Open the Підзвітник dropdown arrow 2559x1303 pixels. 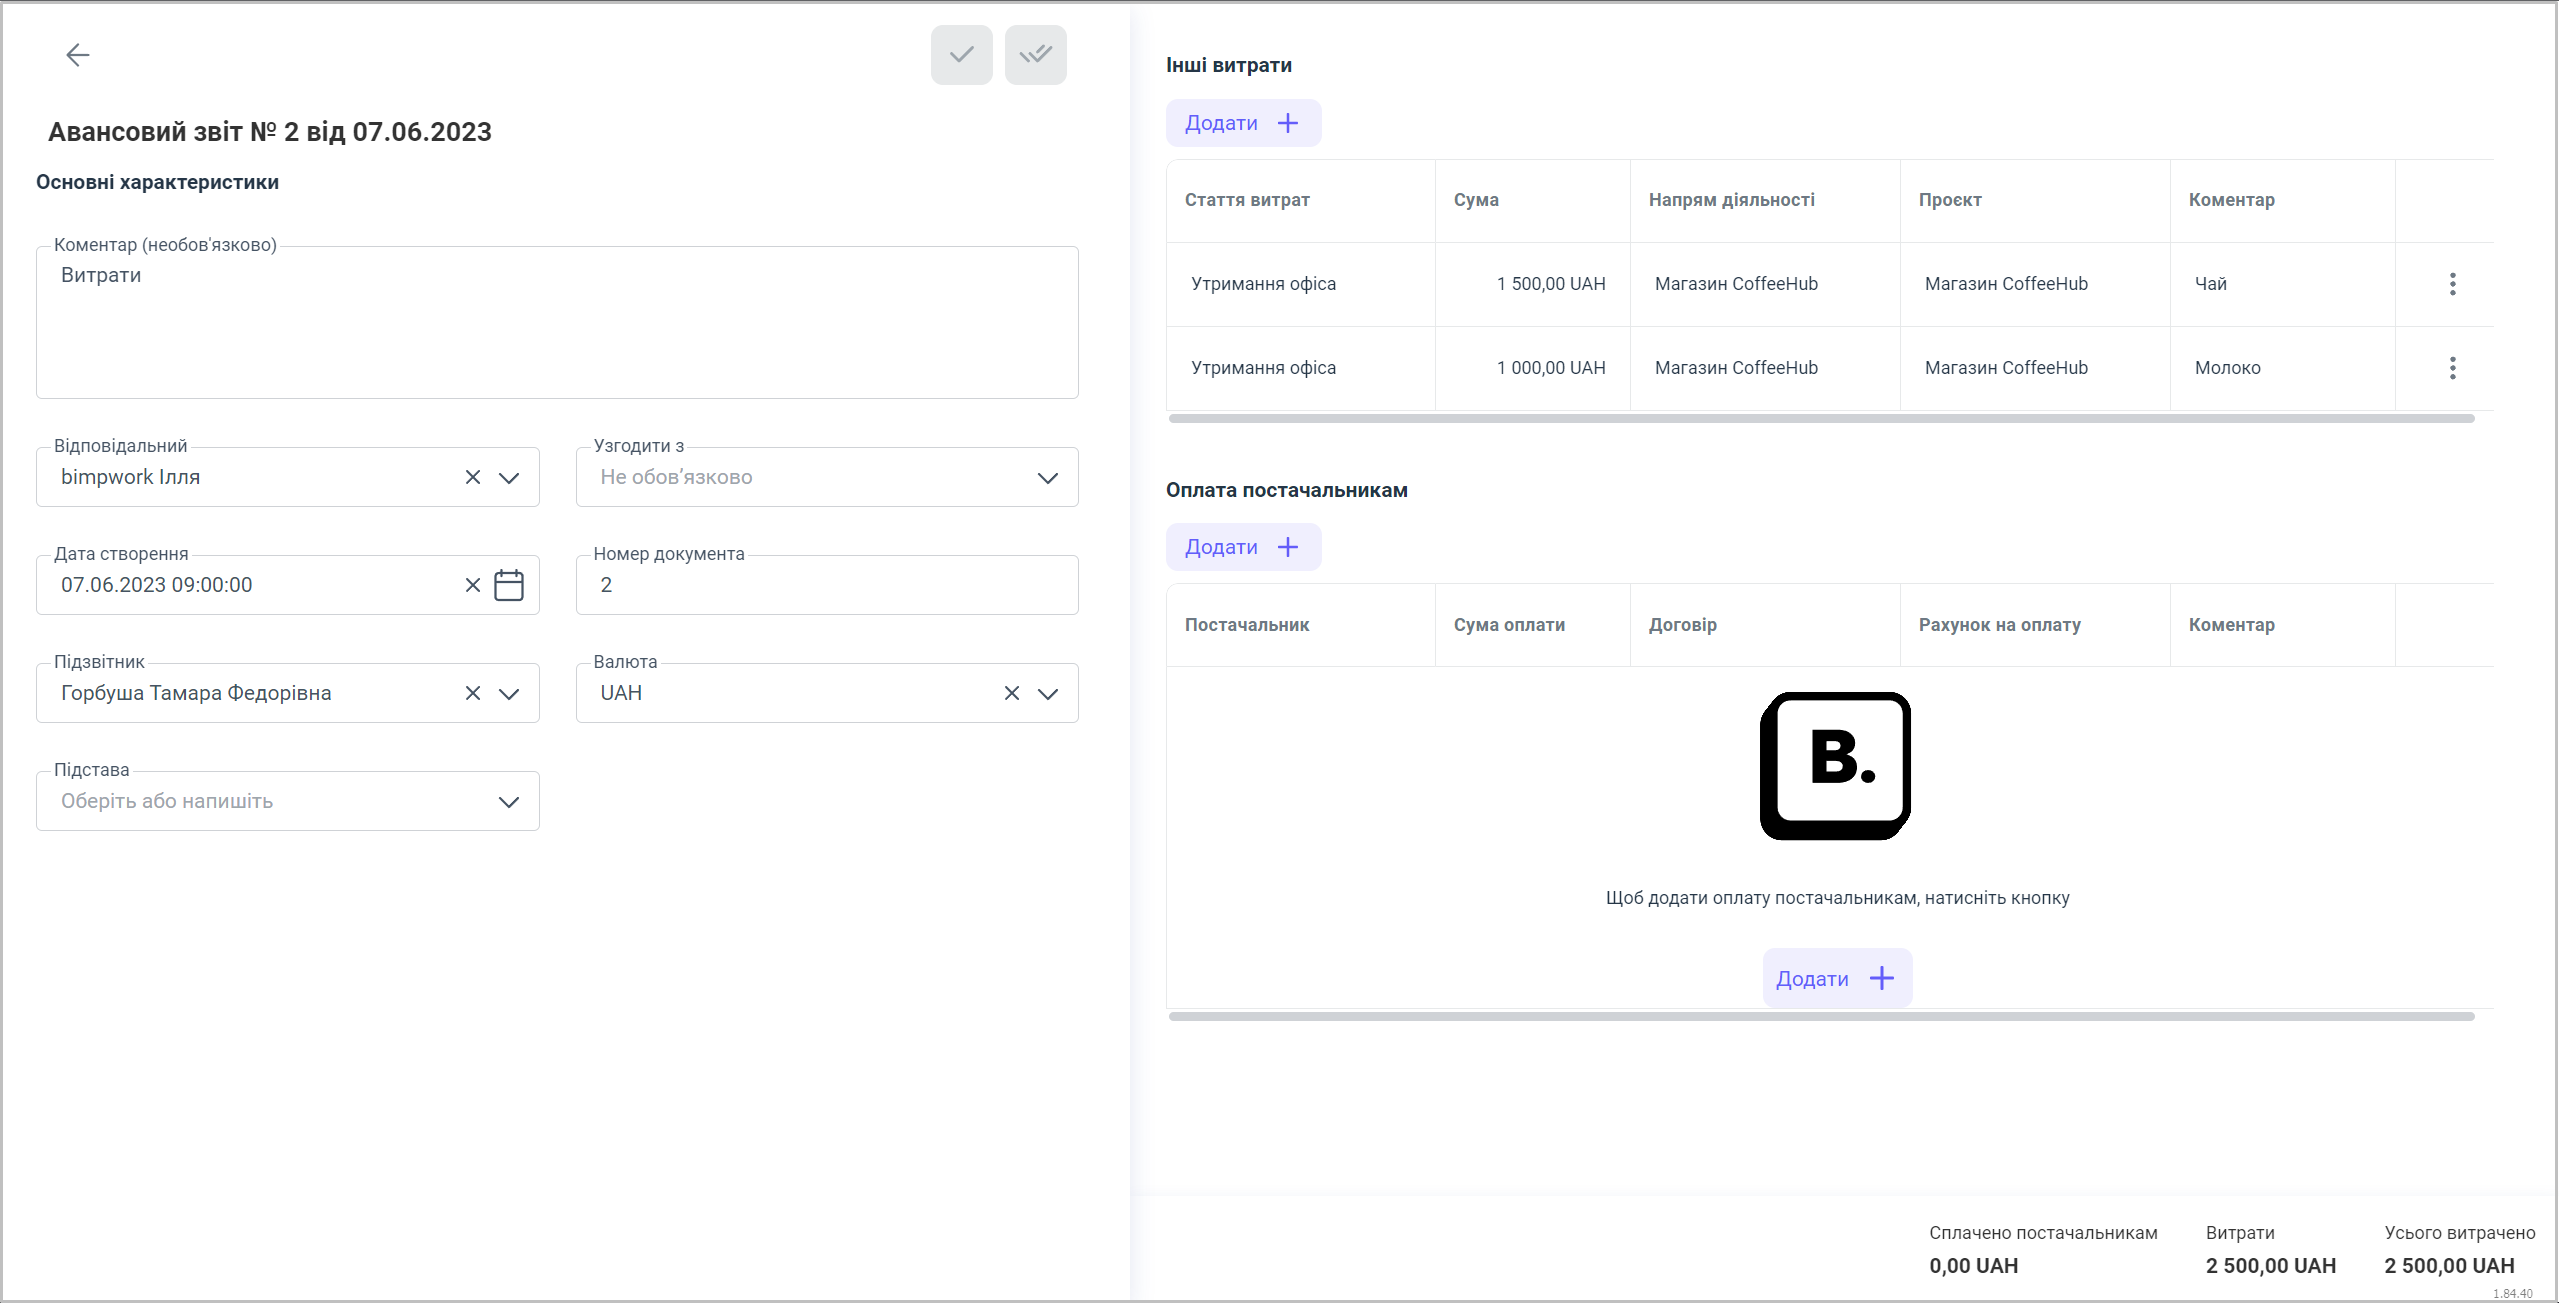[x=509, y=694]
